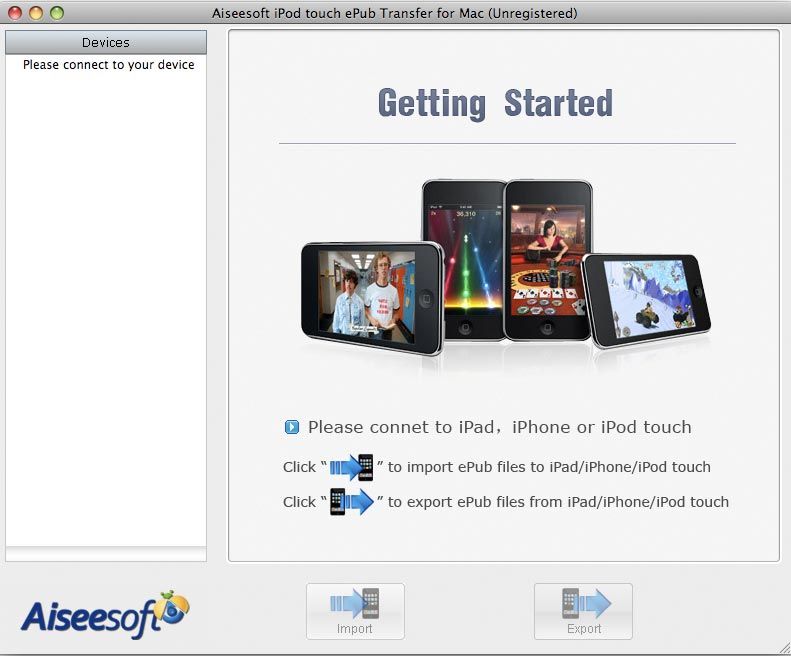This screenshot has height=656, width=791.
Task: Click the 'Please connect to your device' text
Action: click(x=108, y=65)
